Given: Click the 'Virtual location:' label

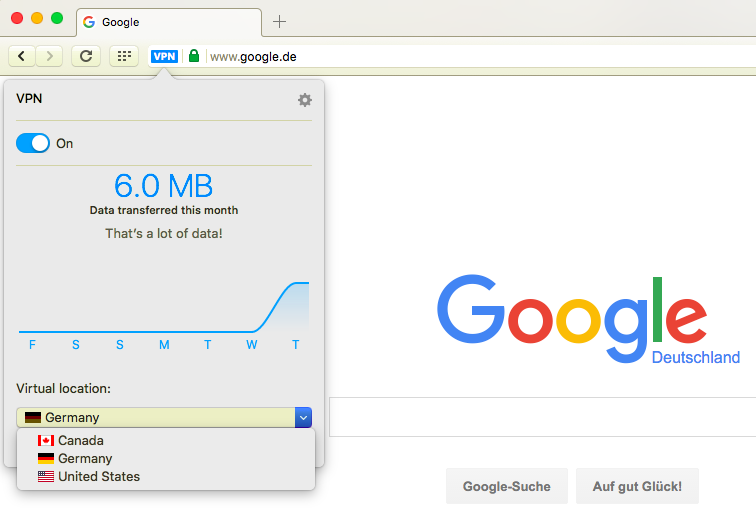Looking at the screenshot, I should (x=63, y=389).
